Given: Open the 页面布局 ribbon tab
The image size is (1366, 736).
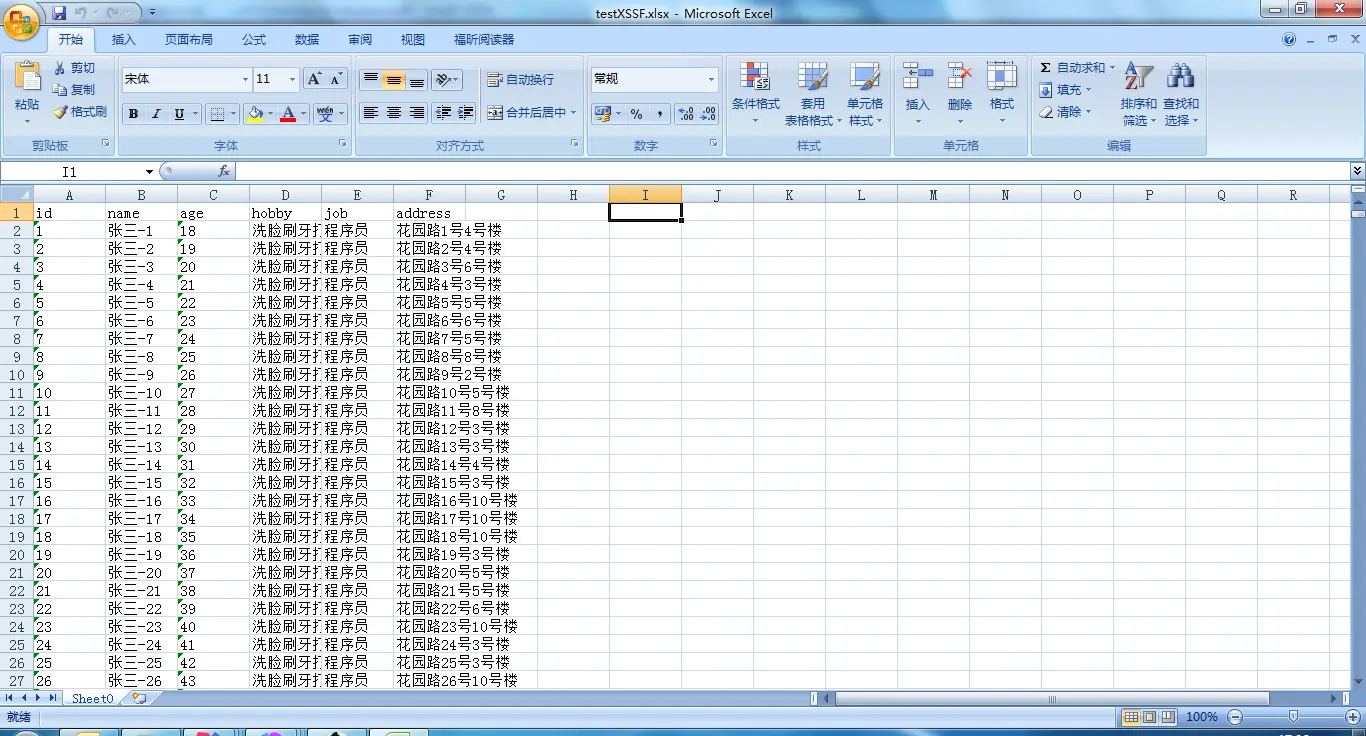Looking at the screenshot, I should [x=189, y=40].
